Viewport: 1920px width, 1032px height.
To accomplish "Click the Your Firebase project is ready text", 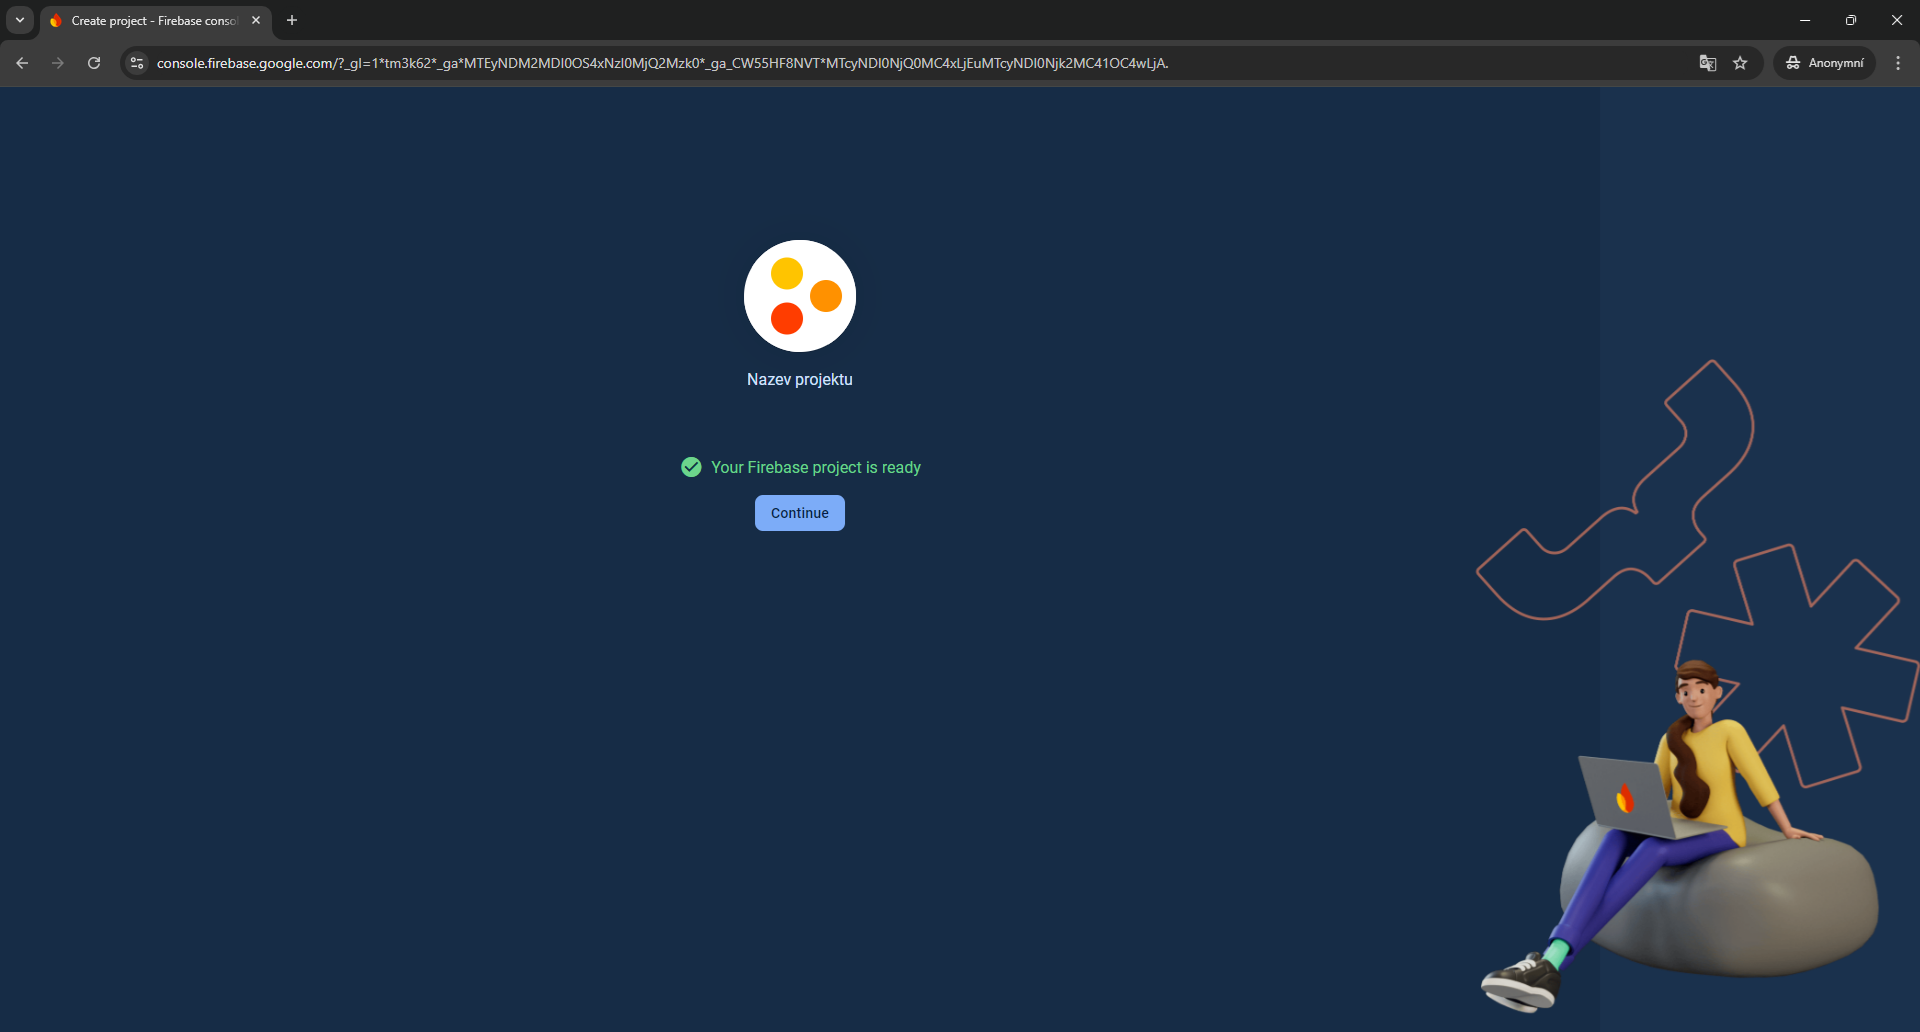I will coord(815,467).
